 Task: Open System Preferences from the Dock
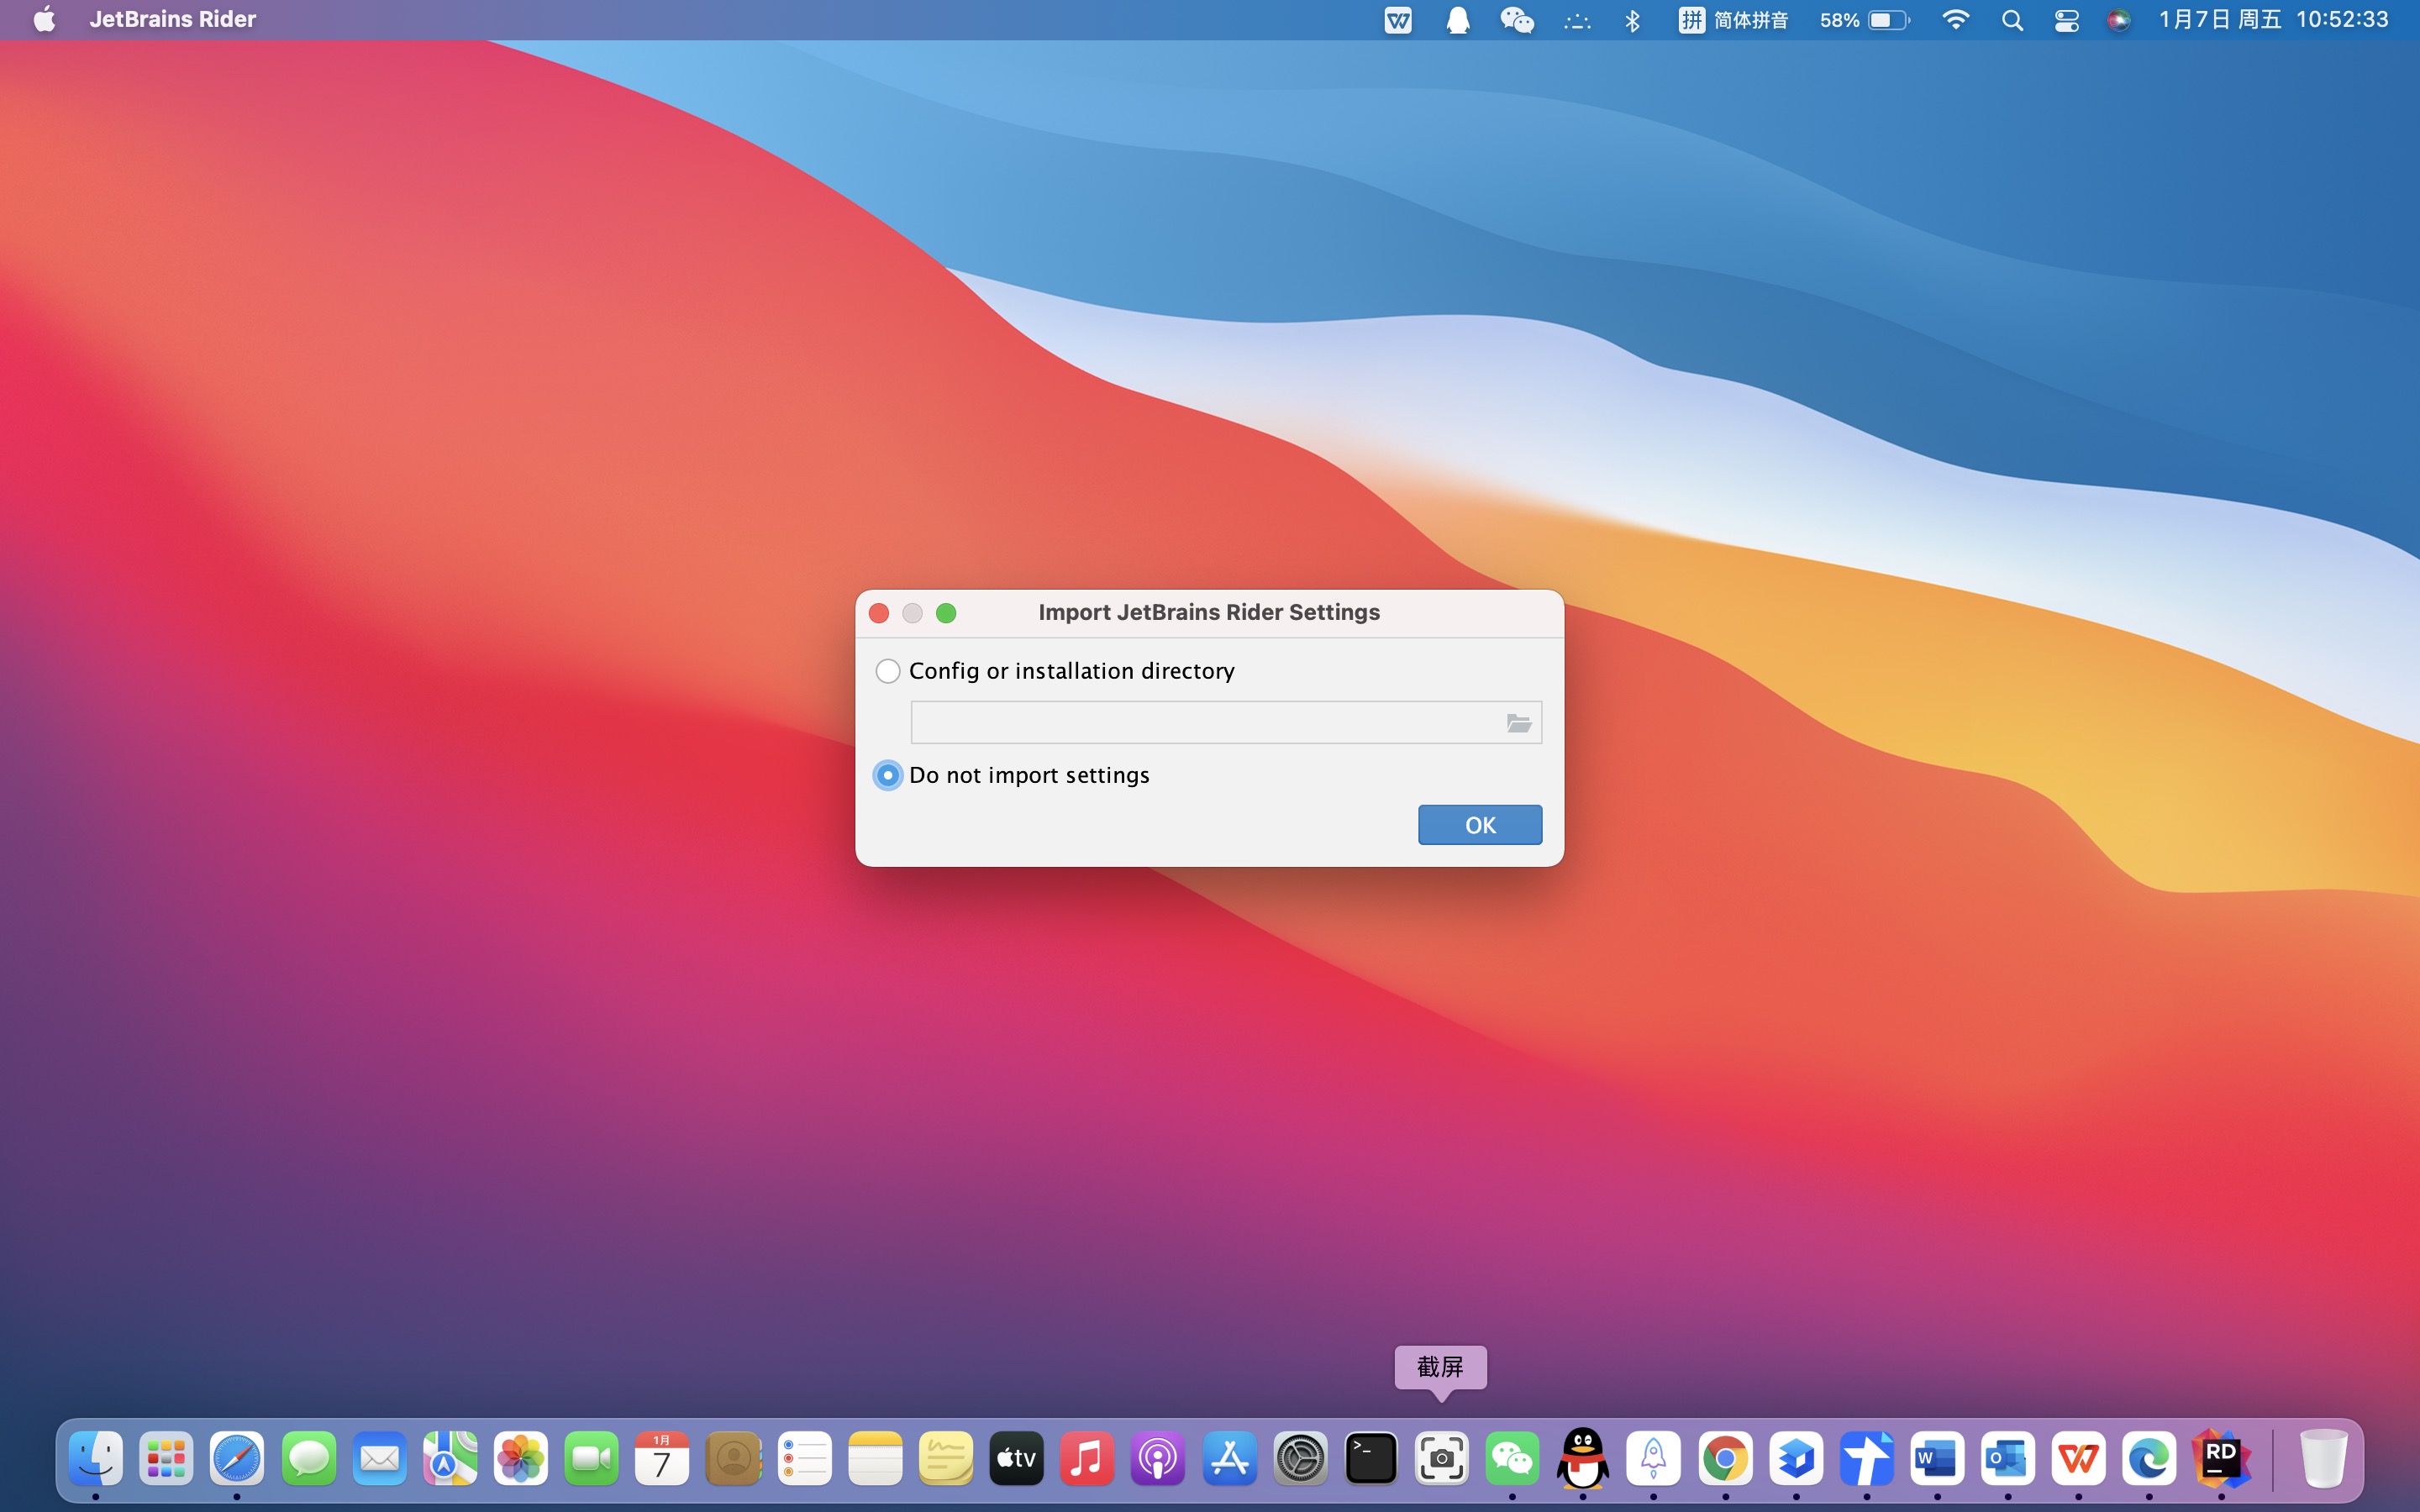[x=1300, y=1459]
